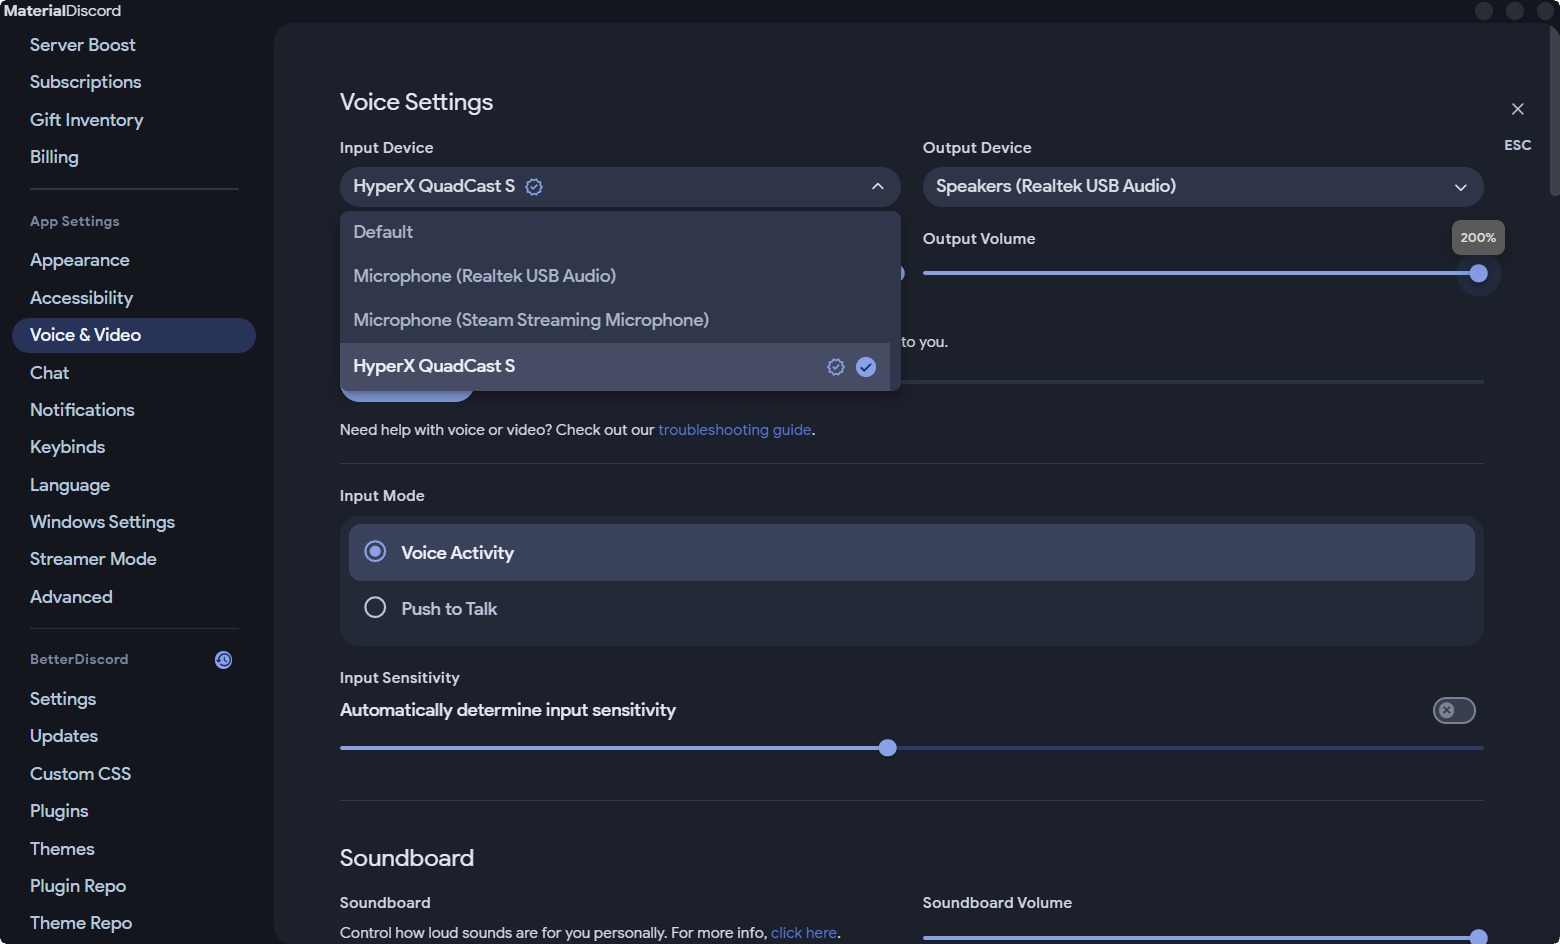Click the certified badge in the HyperX QuadCast S list row

pyautogui.click(x=836, y=367)
